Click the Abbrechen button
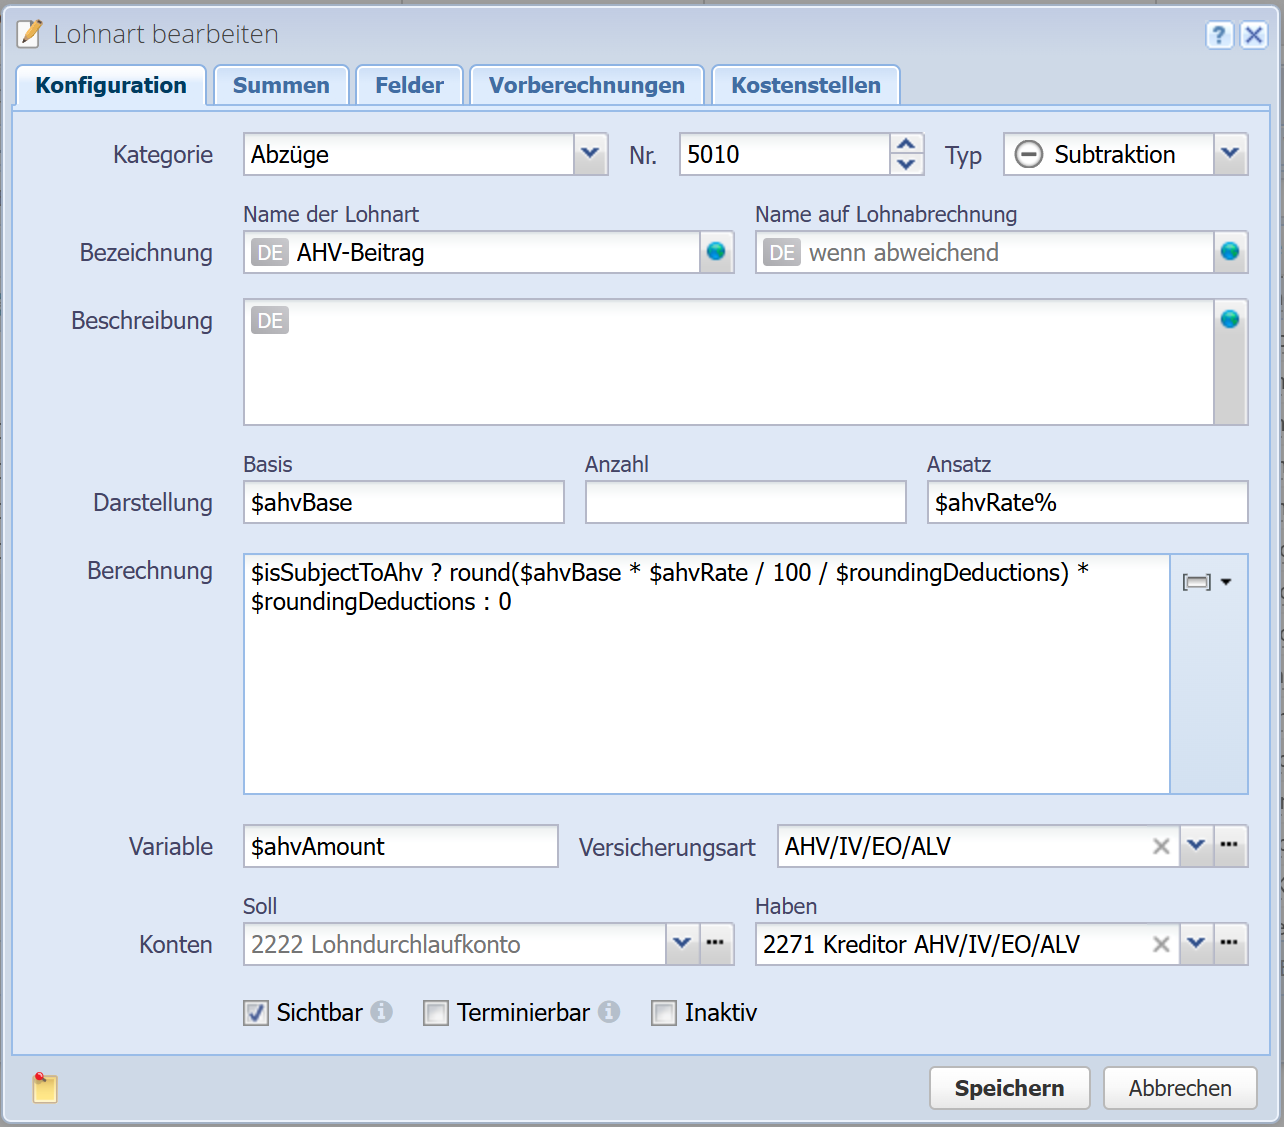 point(1179,1088)
